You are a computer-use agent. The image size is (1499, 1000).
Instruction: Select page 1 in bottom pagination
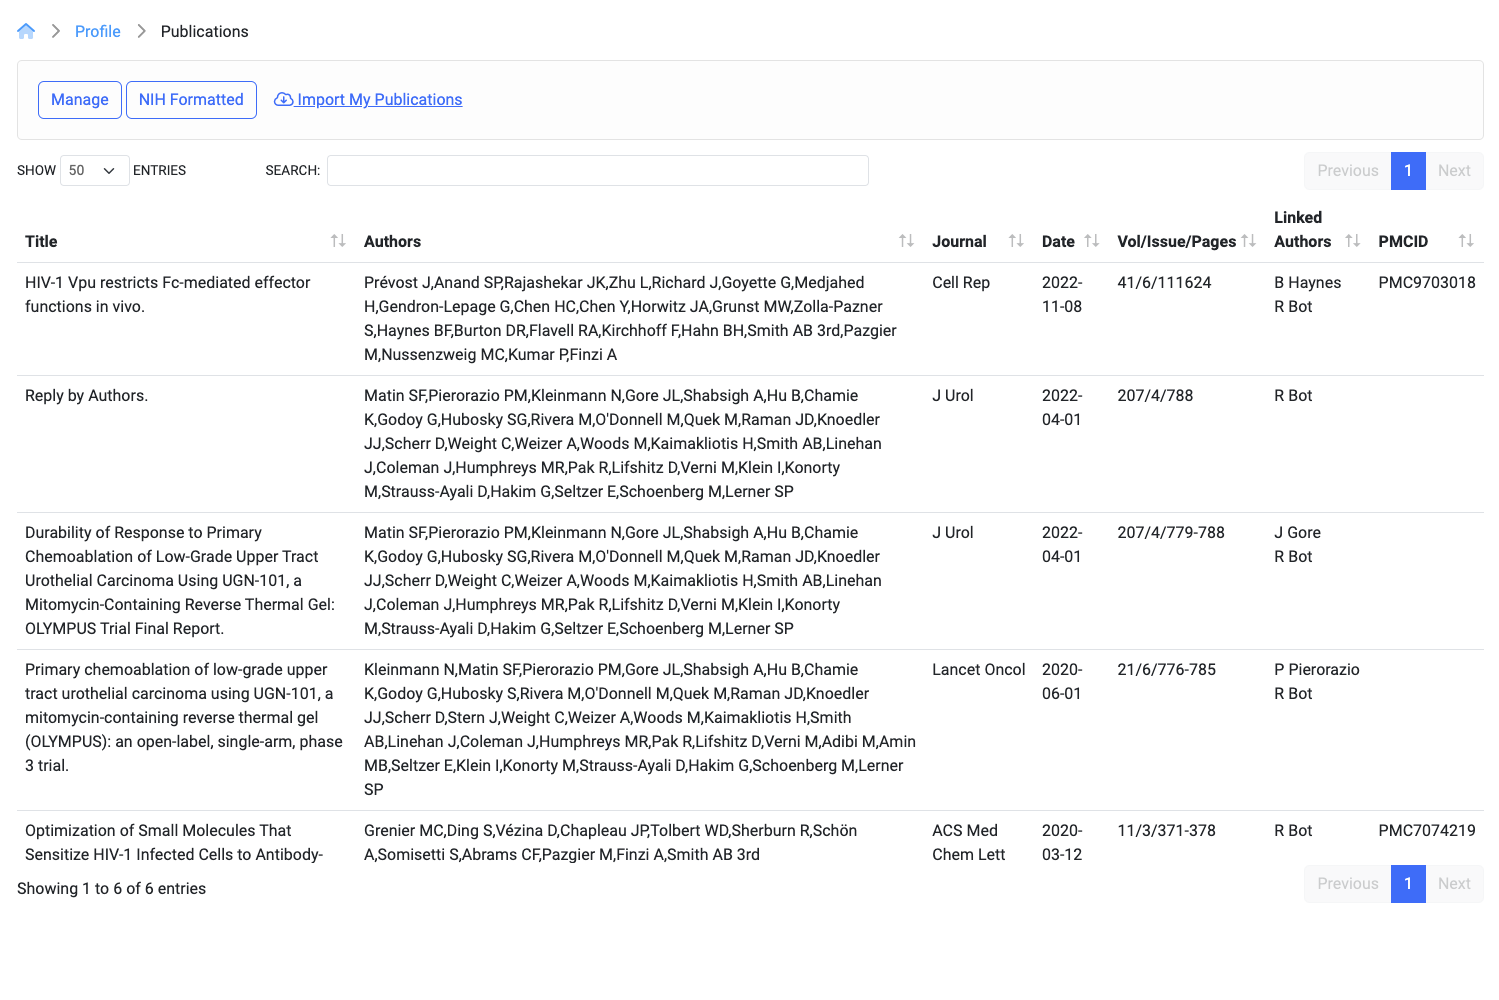(1408, 884)
